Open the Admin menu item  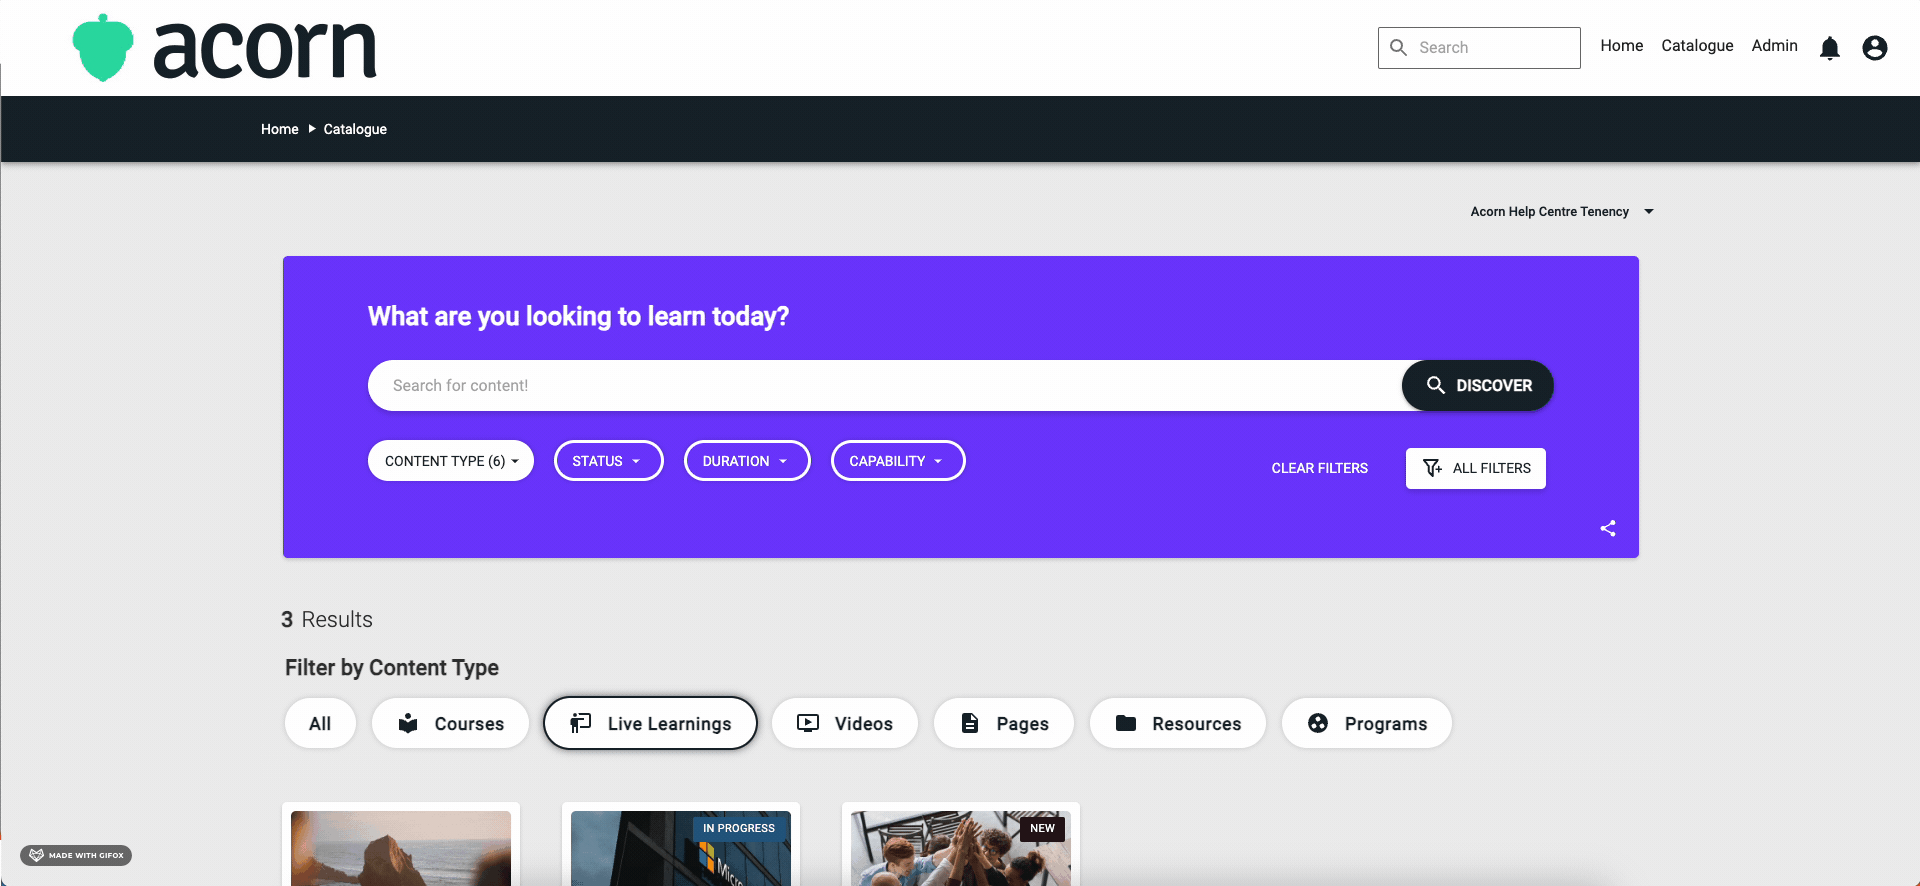[x=1775, y=46]
